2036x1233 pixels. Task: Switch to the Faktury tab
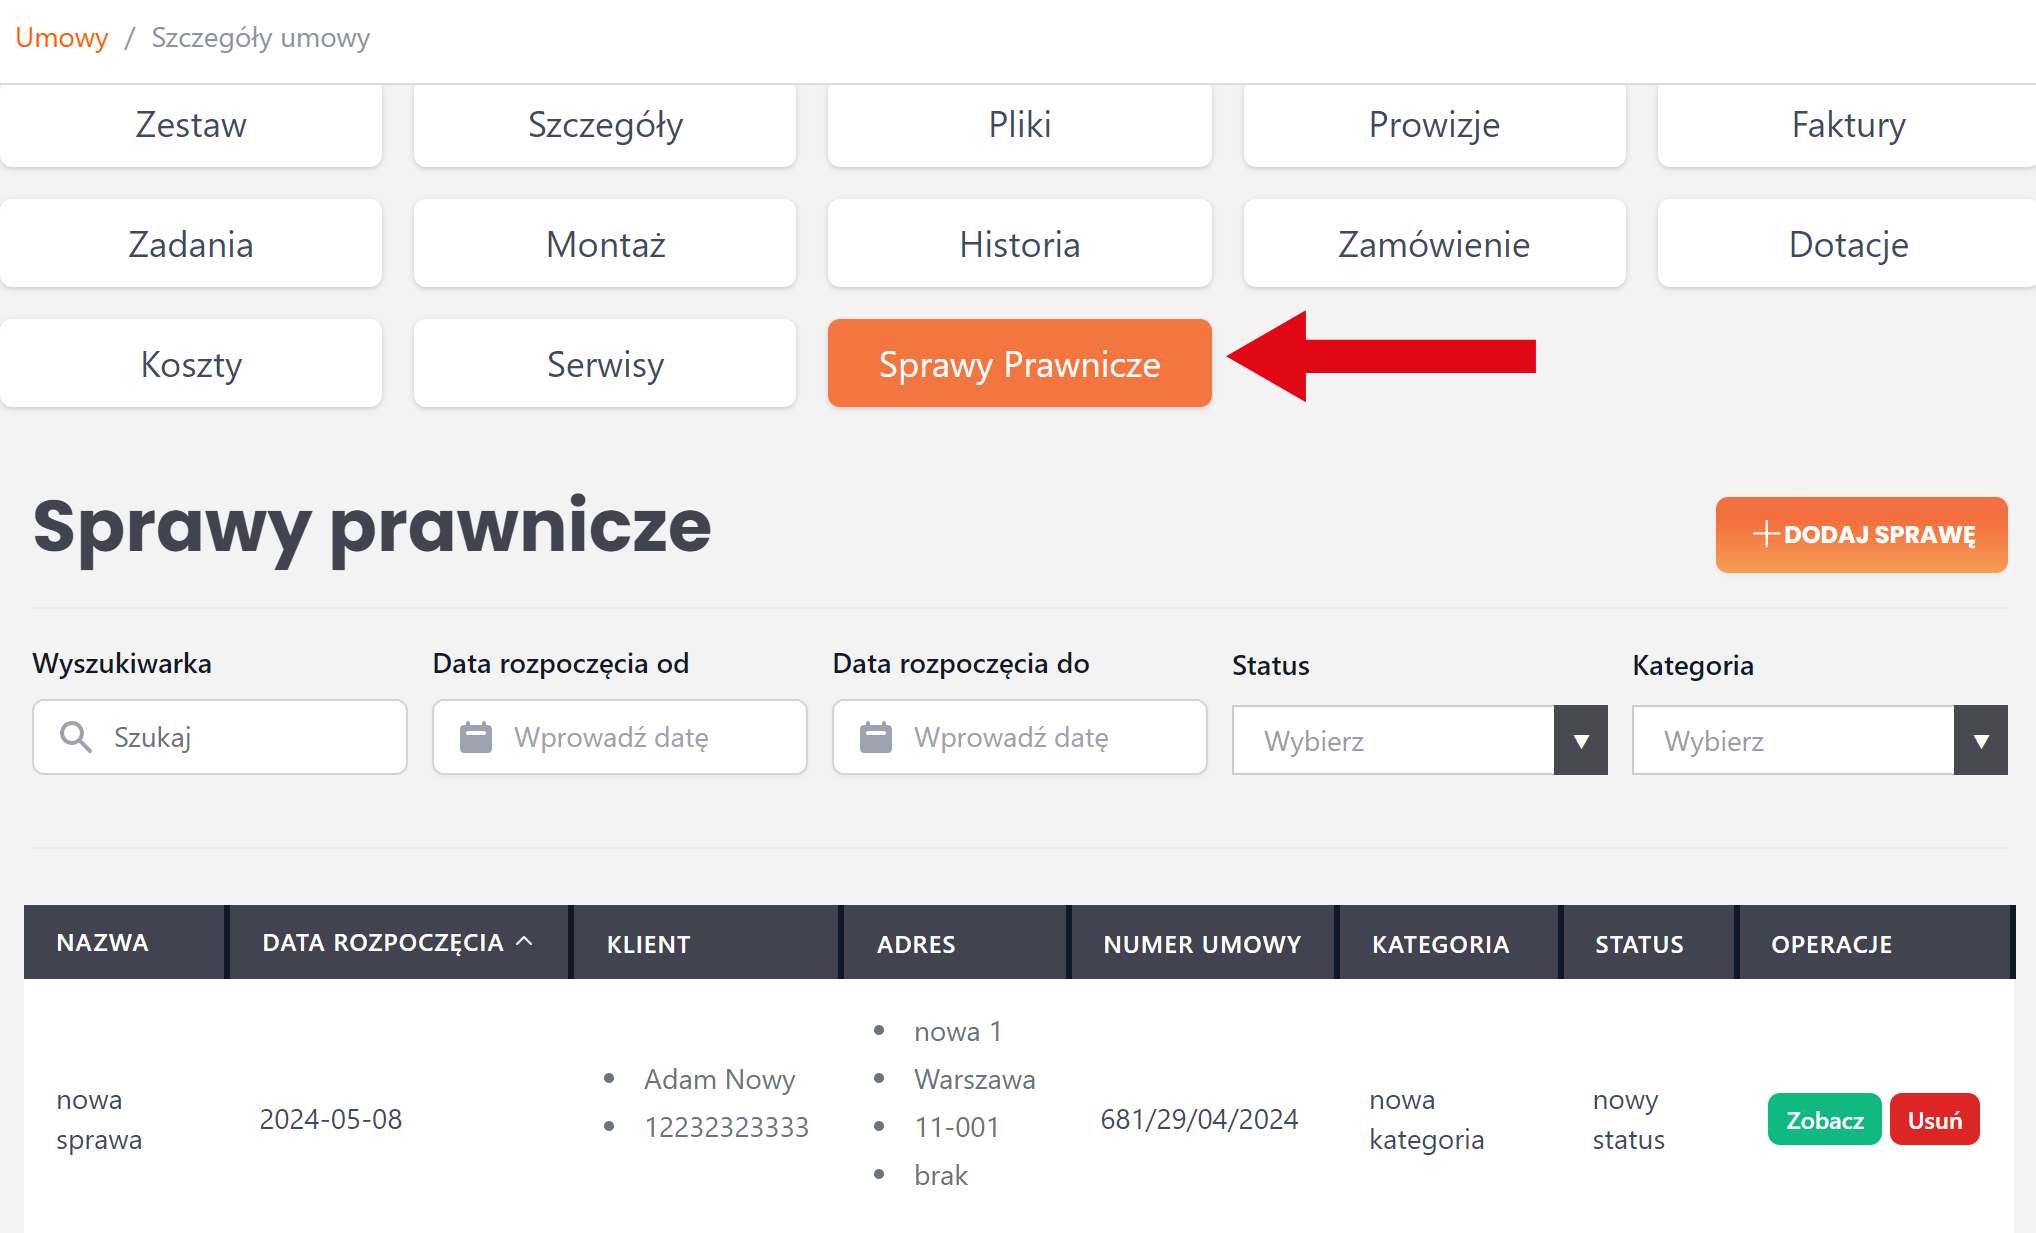pos(1847,125)
